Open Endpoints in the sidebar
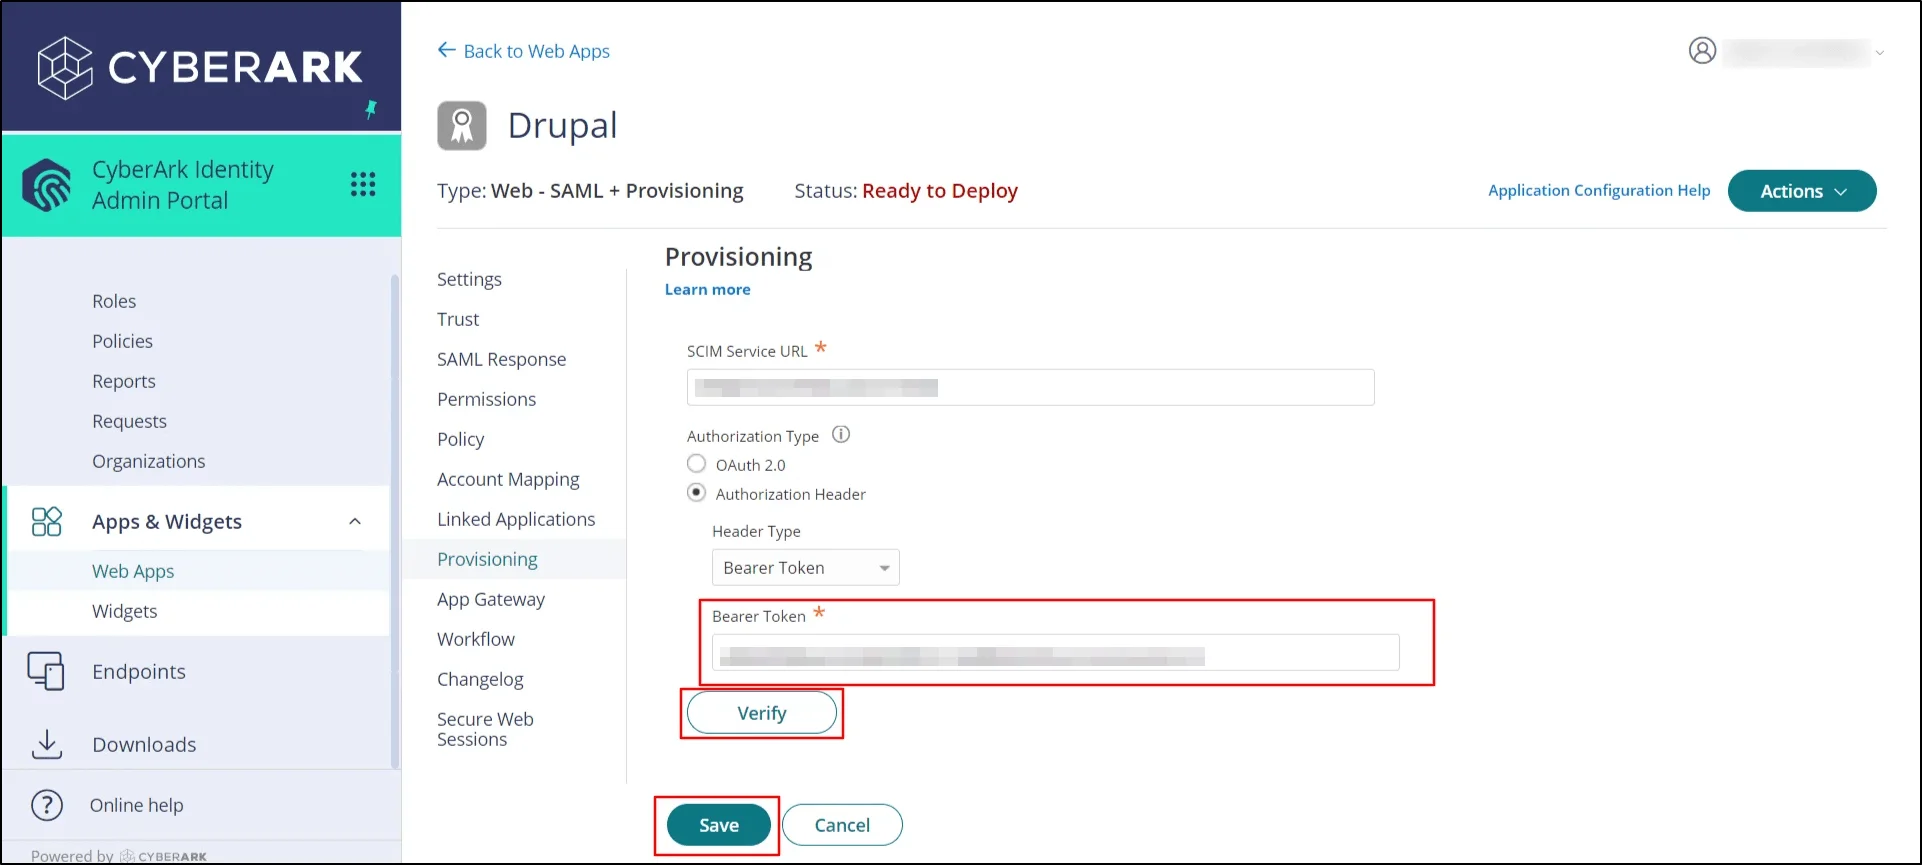This screenshot has width=1922, height=865. tap(139, 671)
